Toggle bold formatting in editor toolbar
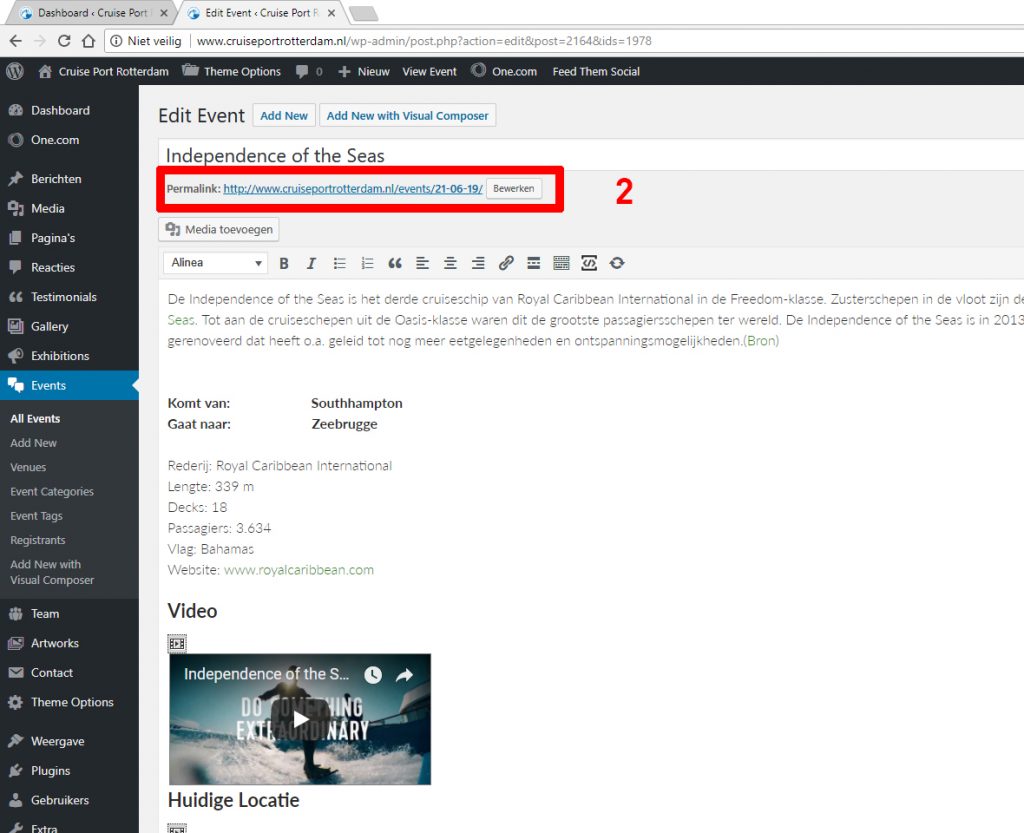 click(283, 263)
